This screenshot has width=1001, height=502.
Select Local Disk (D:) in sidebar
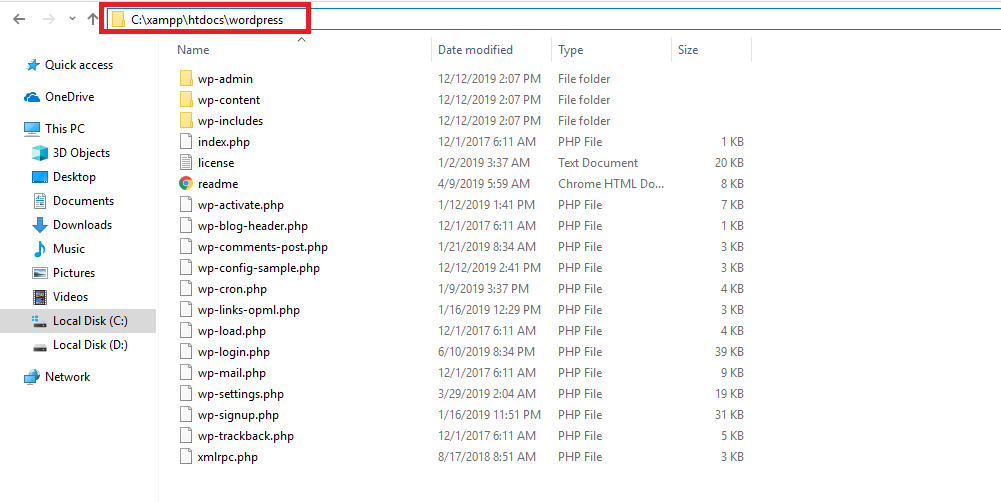click(90, 345)
